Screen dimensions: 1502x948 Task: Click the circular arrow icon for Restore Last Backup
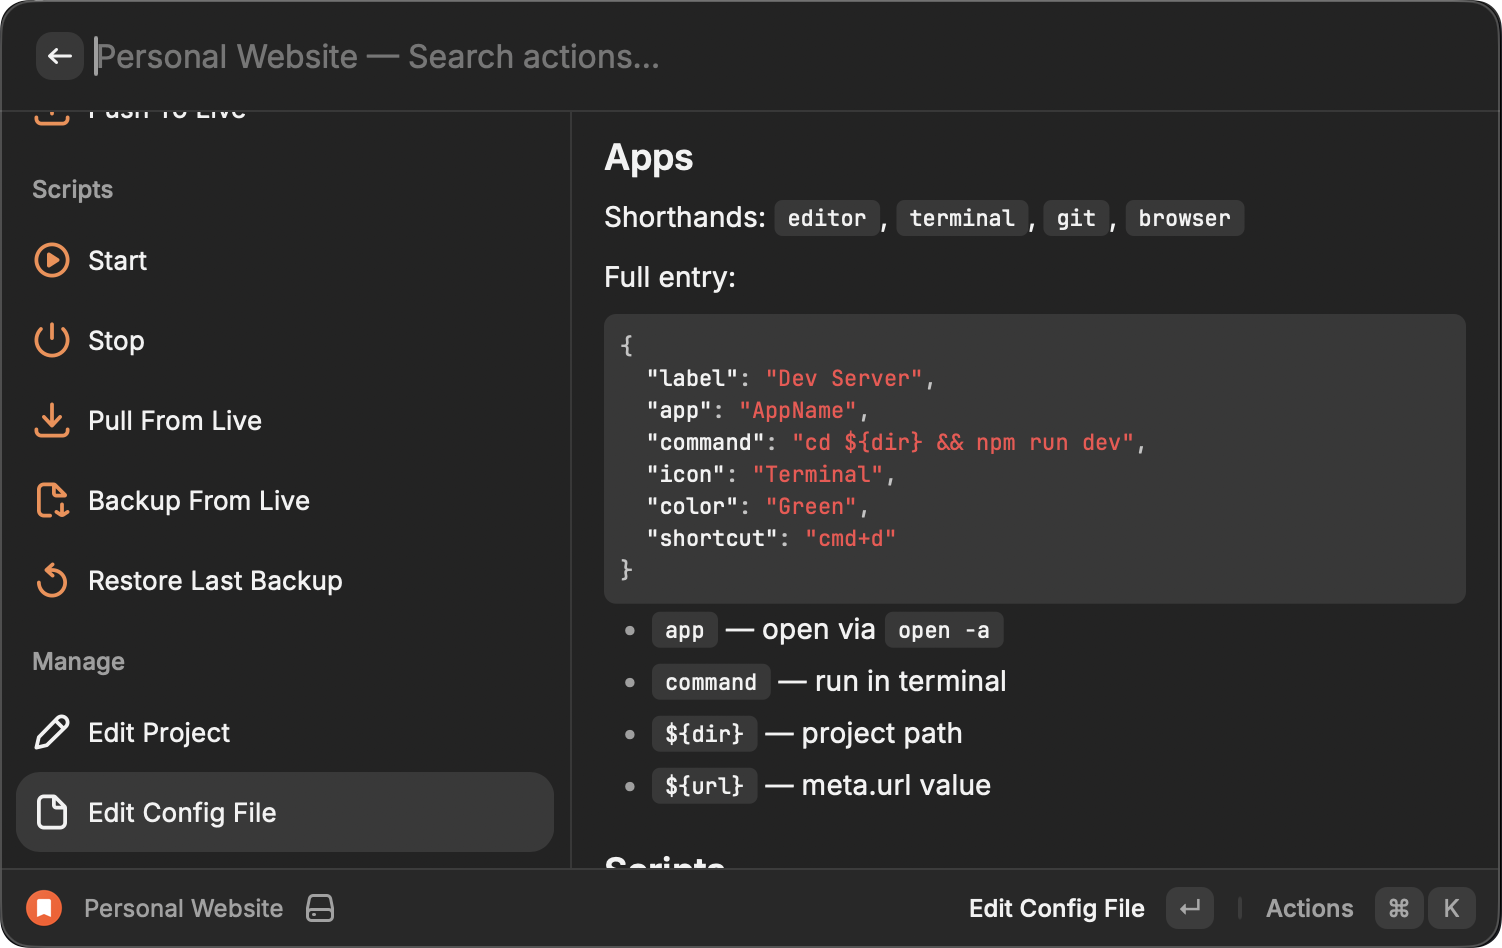click(51, 580)
